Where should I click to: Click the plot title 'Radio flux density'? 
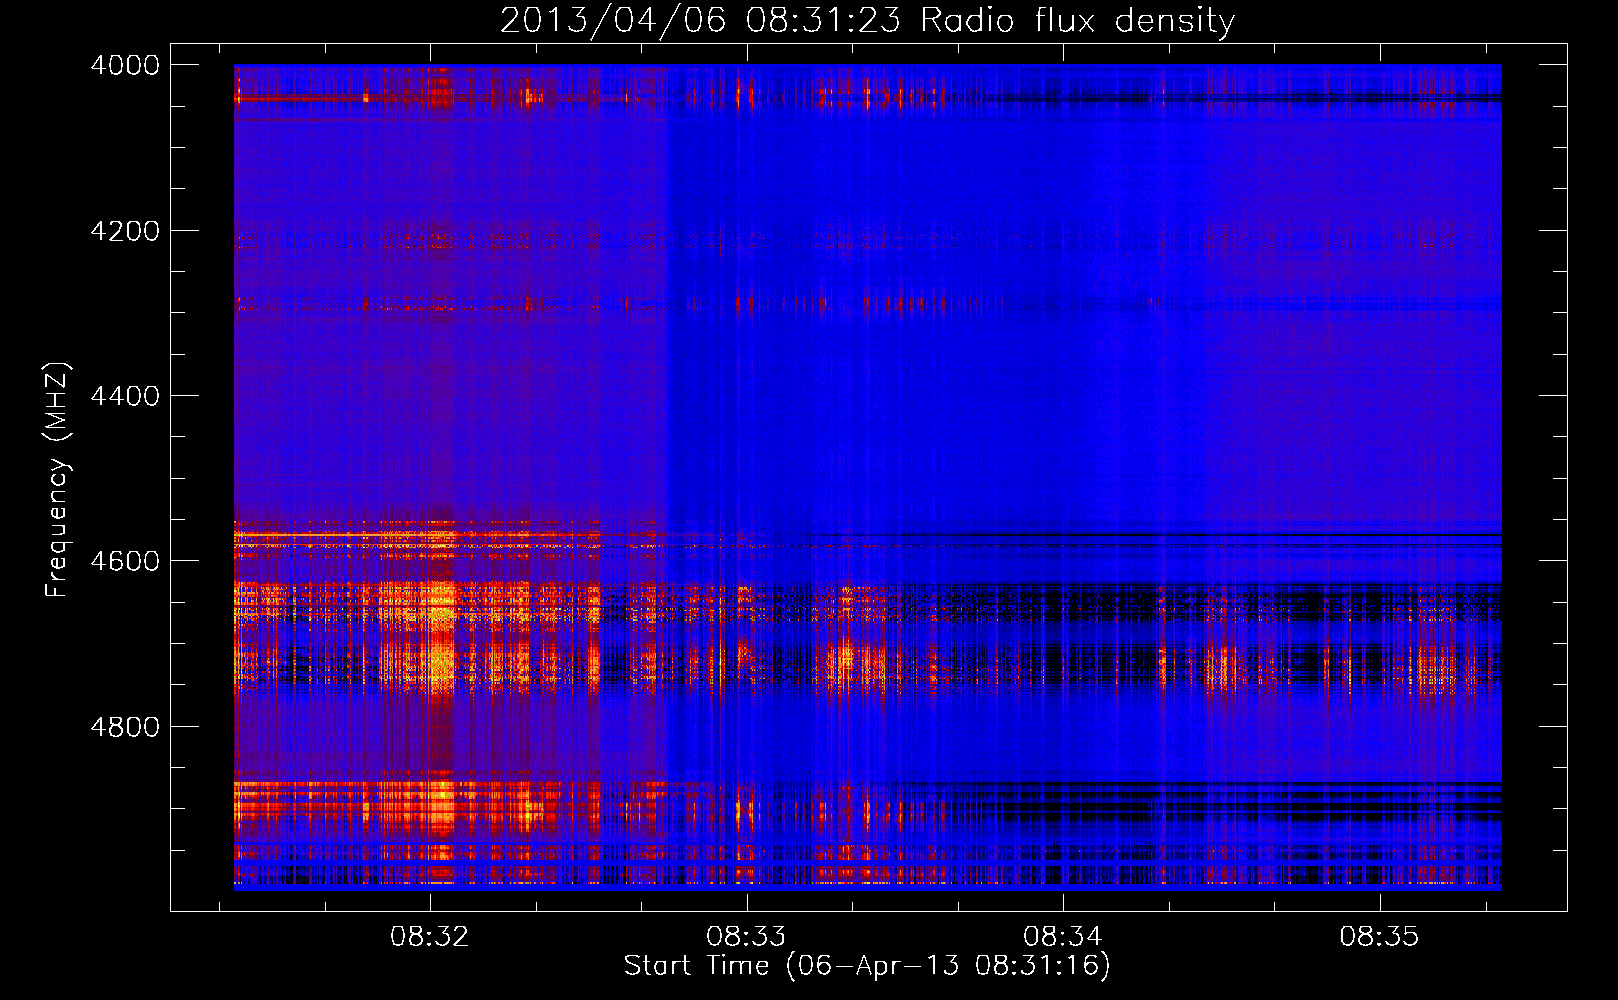click(x=1078, y=21)
